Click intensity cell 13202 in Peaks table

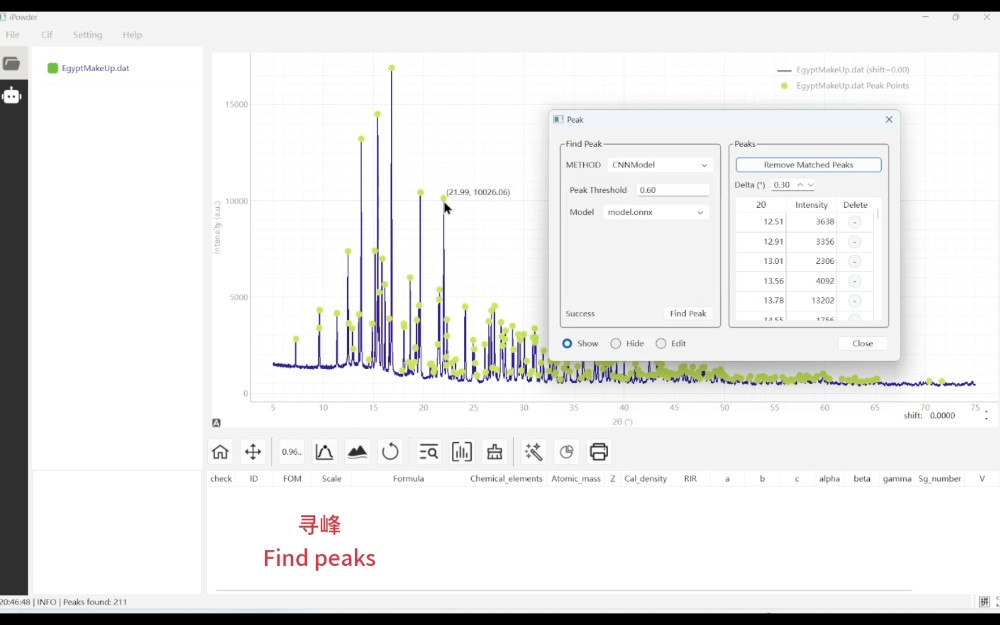(811, 300)
